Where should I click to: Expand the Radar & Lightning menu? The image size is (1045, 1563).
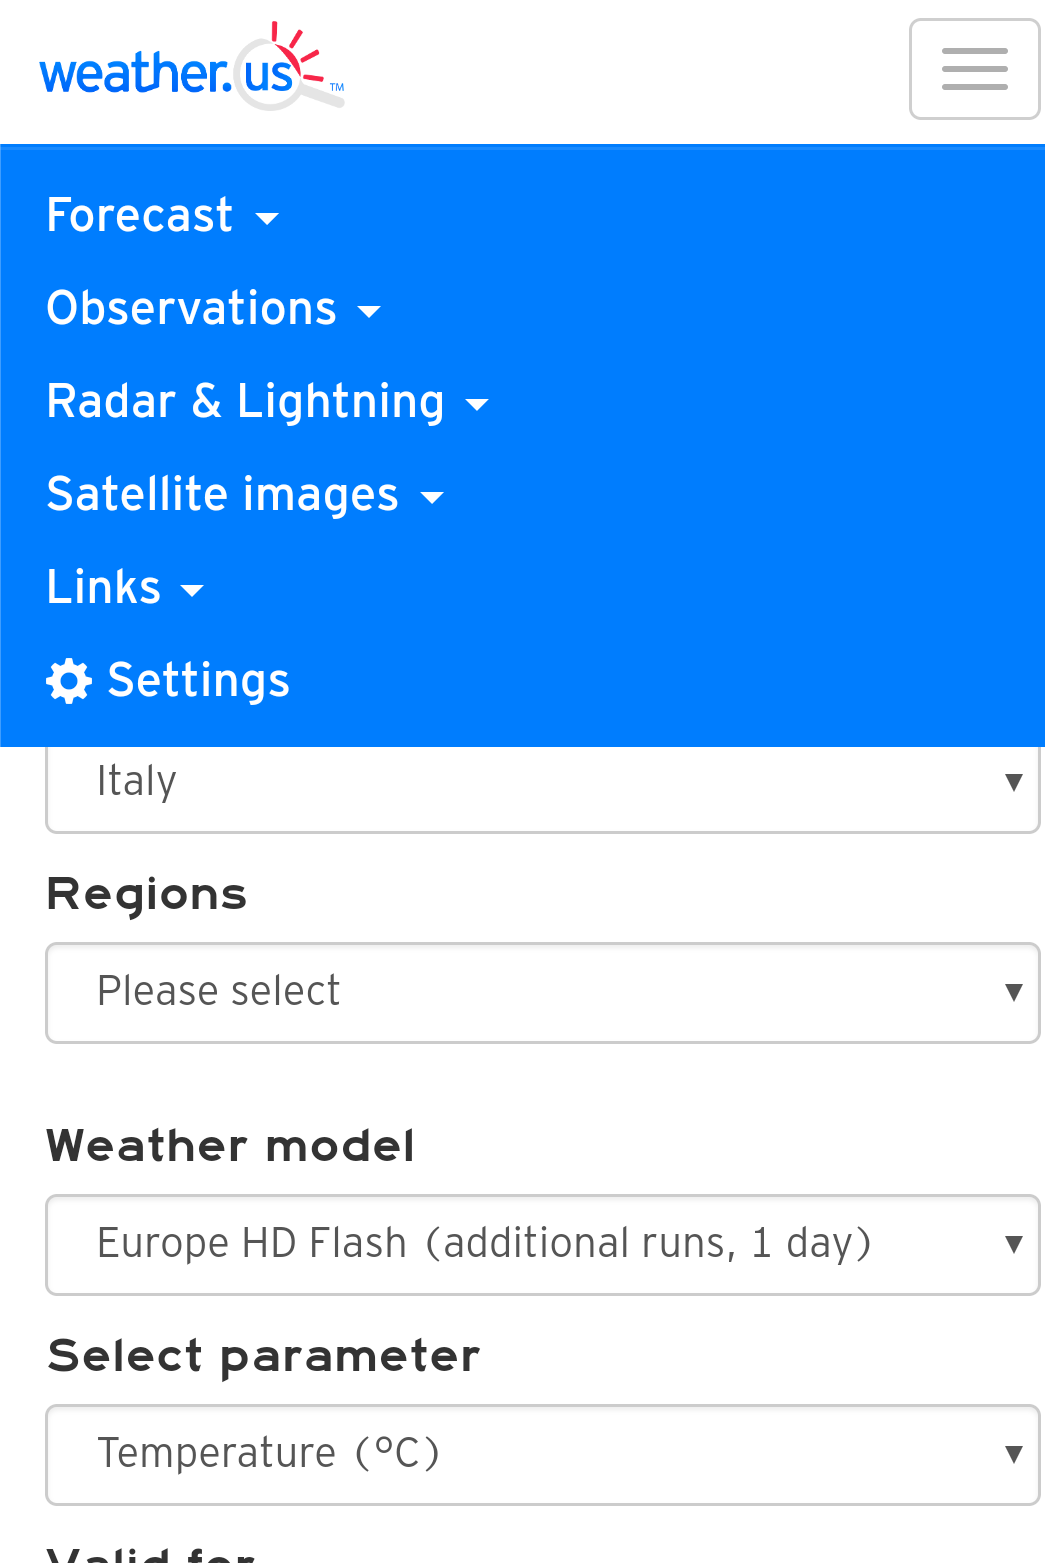point(245,401)
